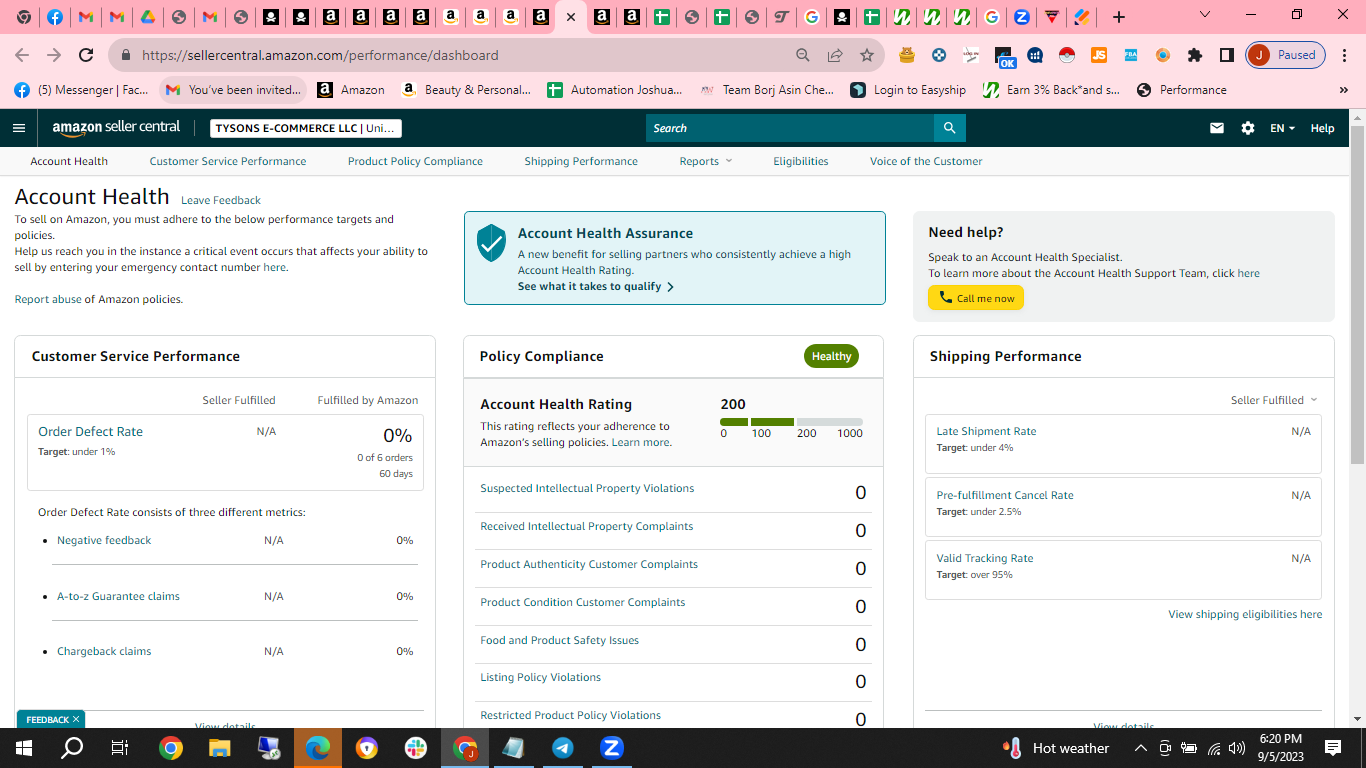This screenshot has height=768, width=1366.
Task: Click the Seller Central Search field
Action: [x=790, y=128]
